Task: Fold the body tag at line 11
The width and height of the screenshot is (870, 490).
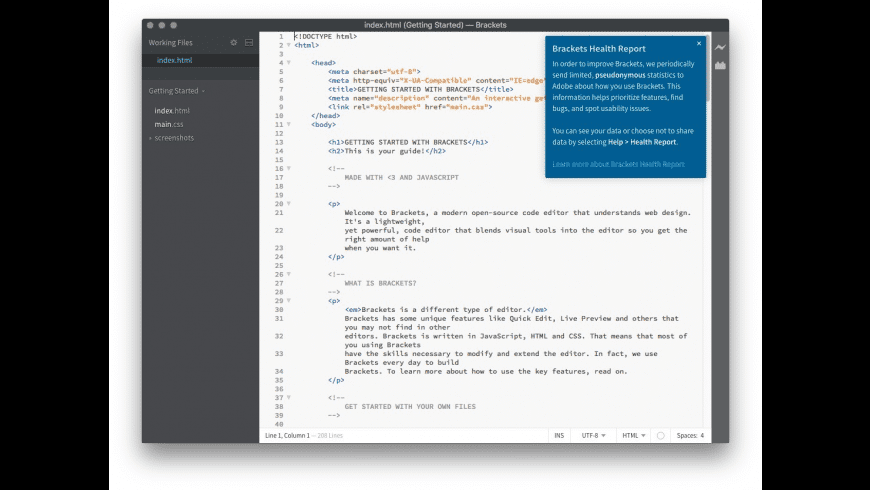Action: click(x=288, y=125)
